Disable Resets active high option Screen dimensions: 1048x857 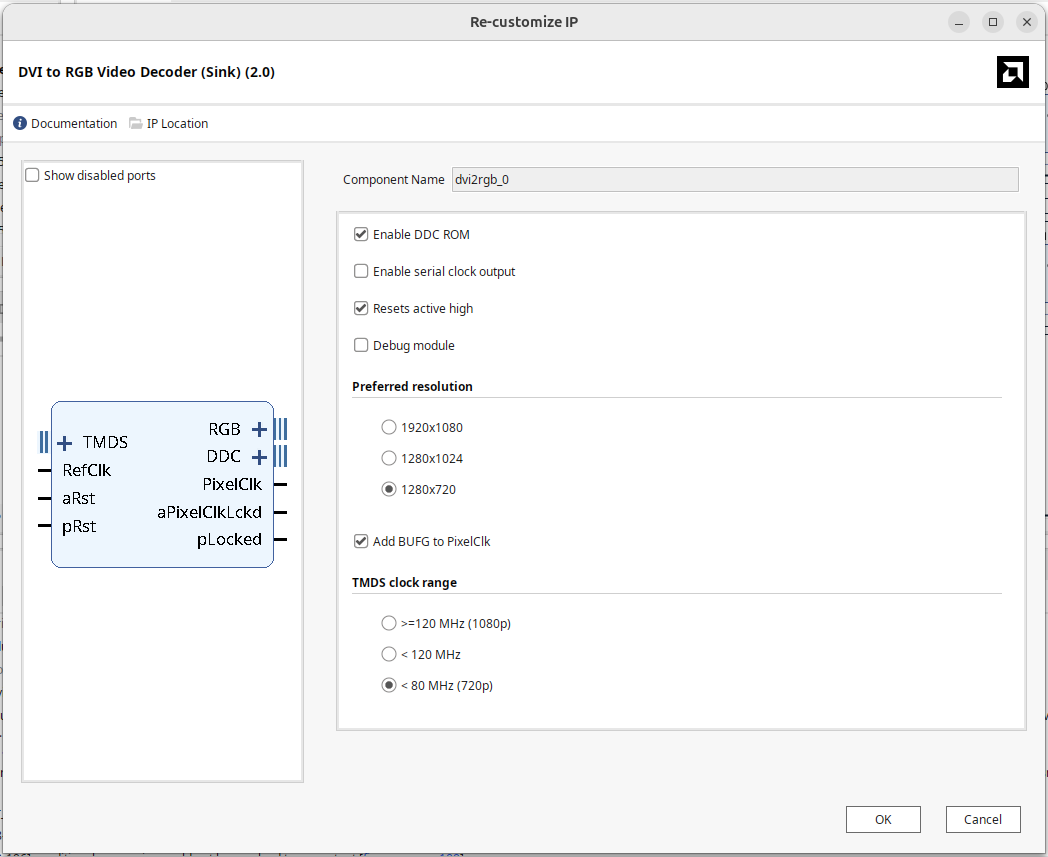(x=361, y=309)
